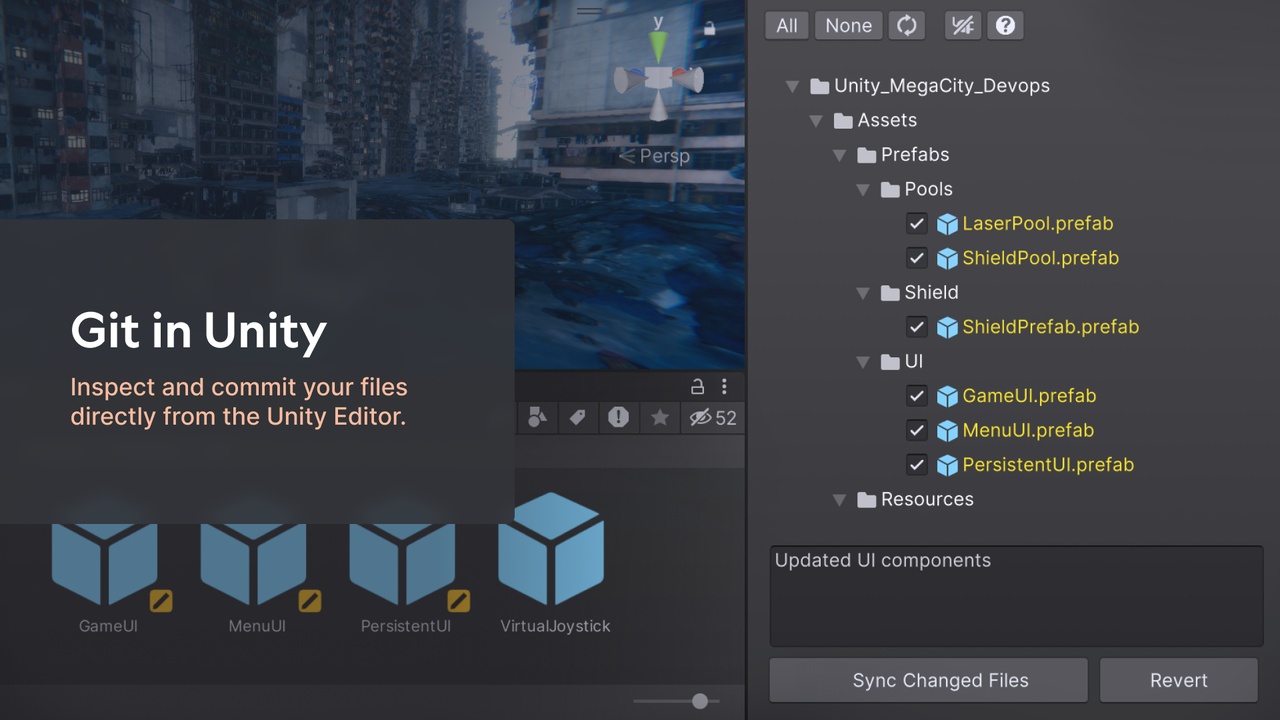Image resolution: width=1280 pixels, height=720 pixels.
Task: Collapse the Pools folder arrow
Action: point(863,190)
